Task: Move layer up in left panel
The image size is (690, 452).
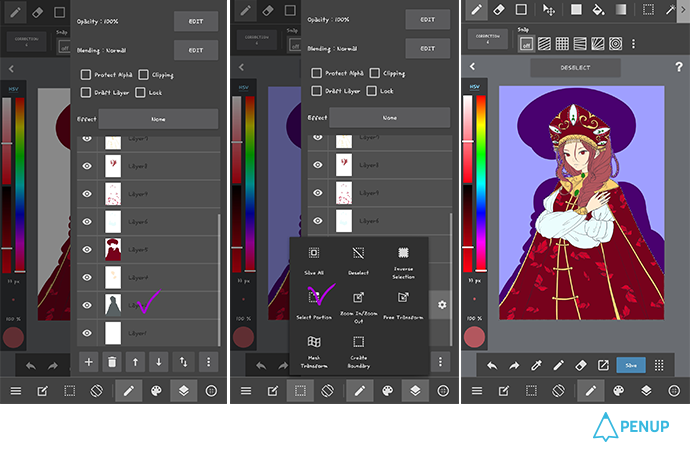Action: 135,362
